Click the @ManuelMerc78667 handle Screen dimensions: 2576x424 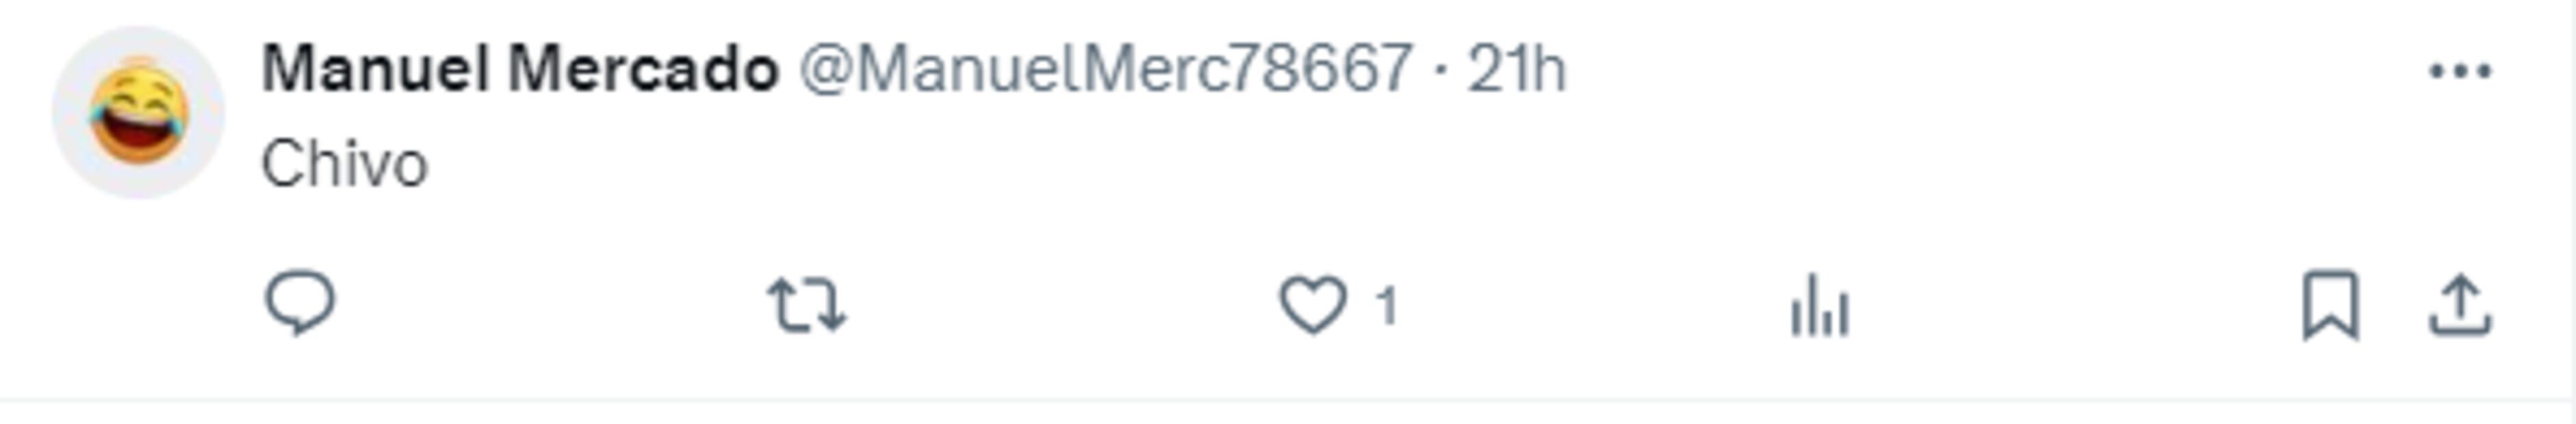(1105, 70)
